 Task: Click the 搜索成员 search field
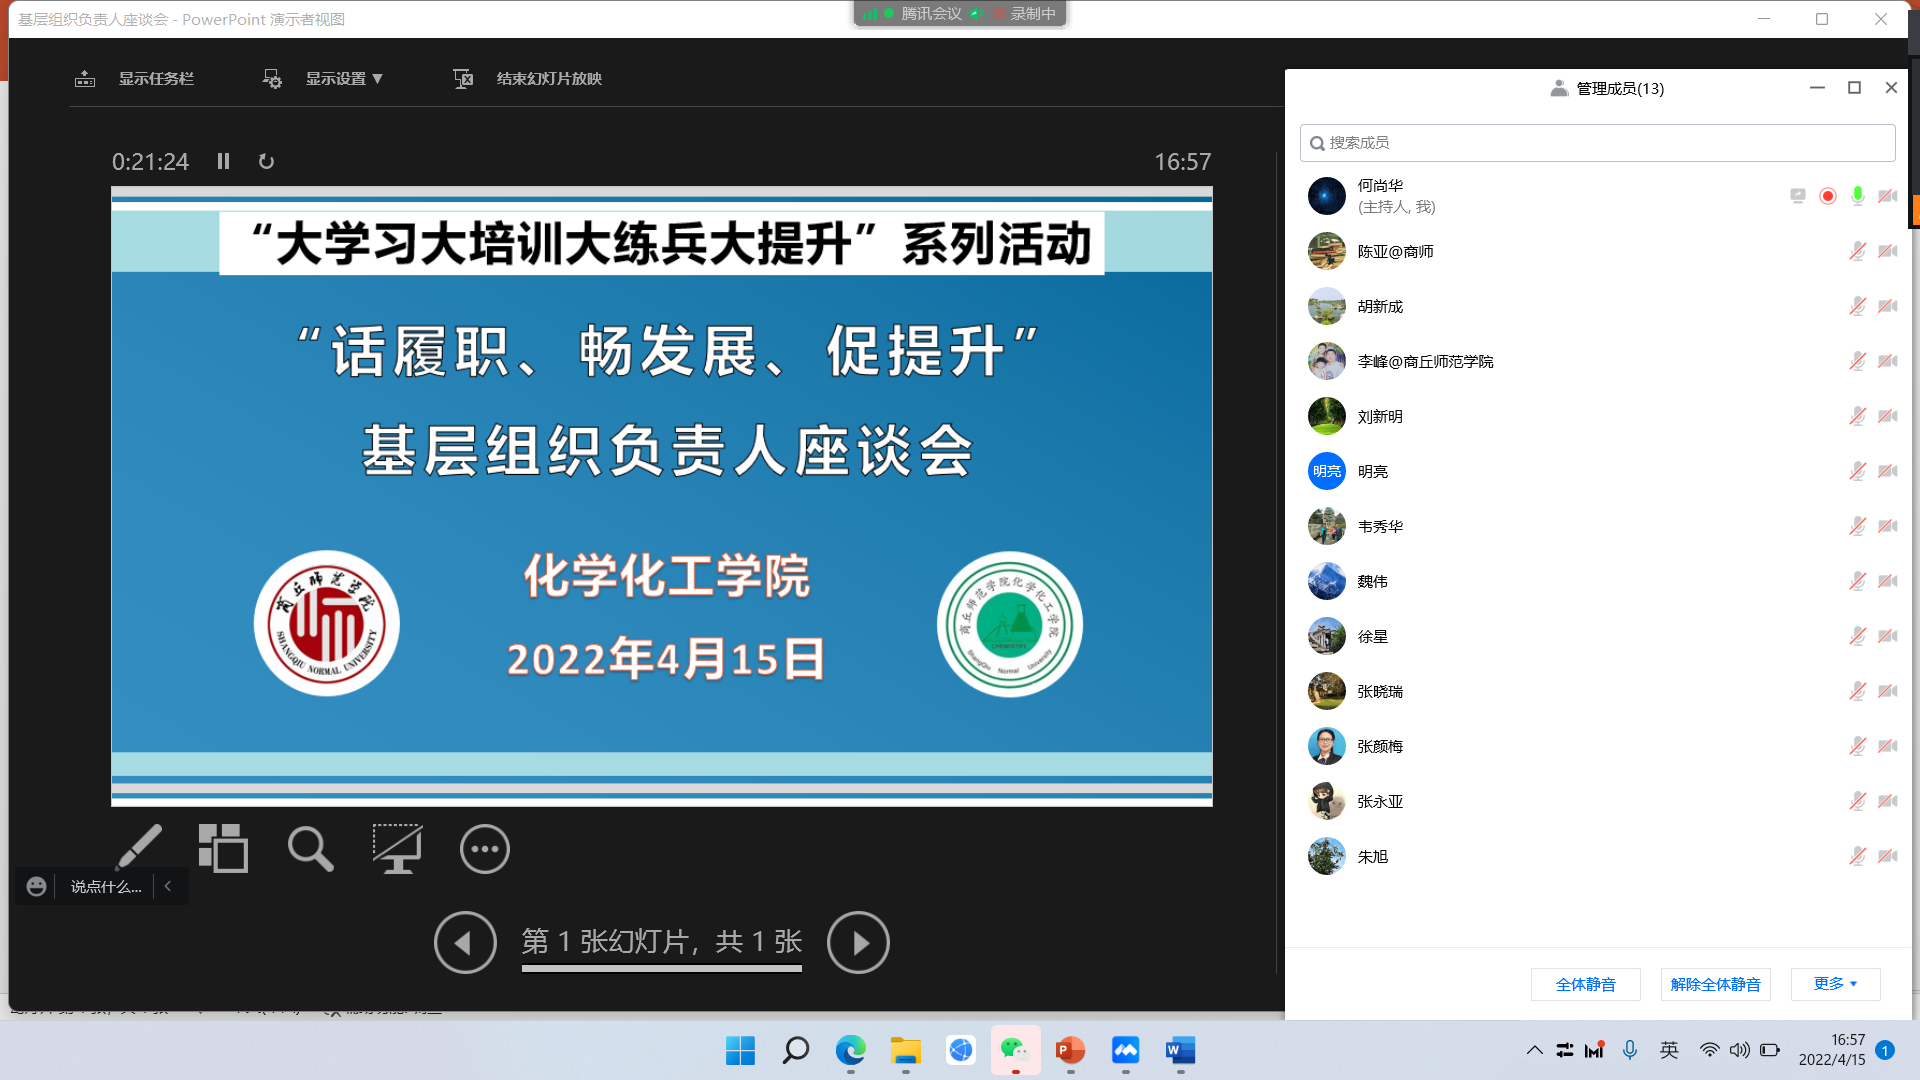tap(1597, 143)
